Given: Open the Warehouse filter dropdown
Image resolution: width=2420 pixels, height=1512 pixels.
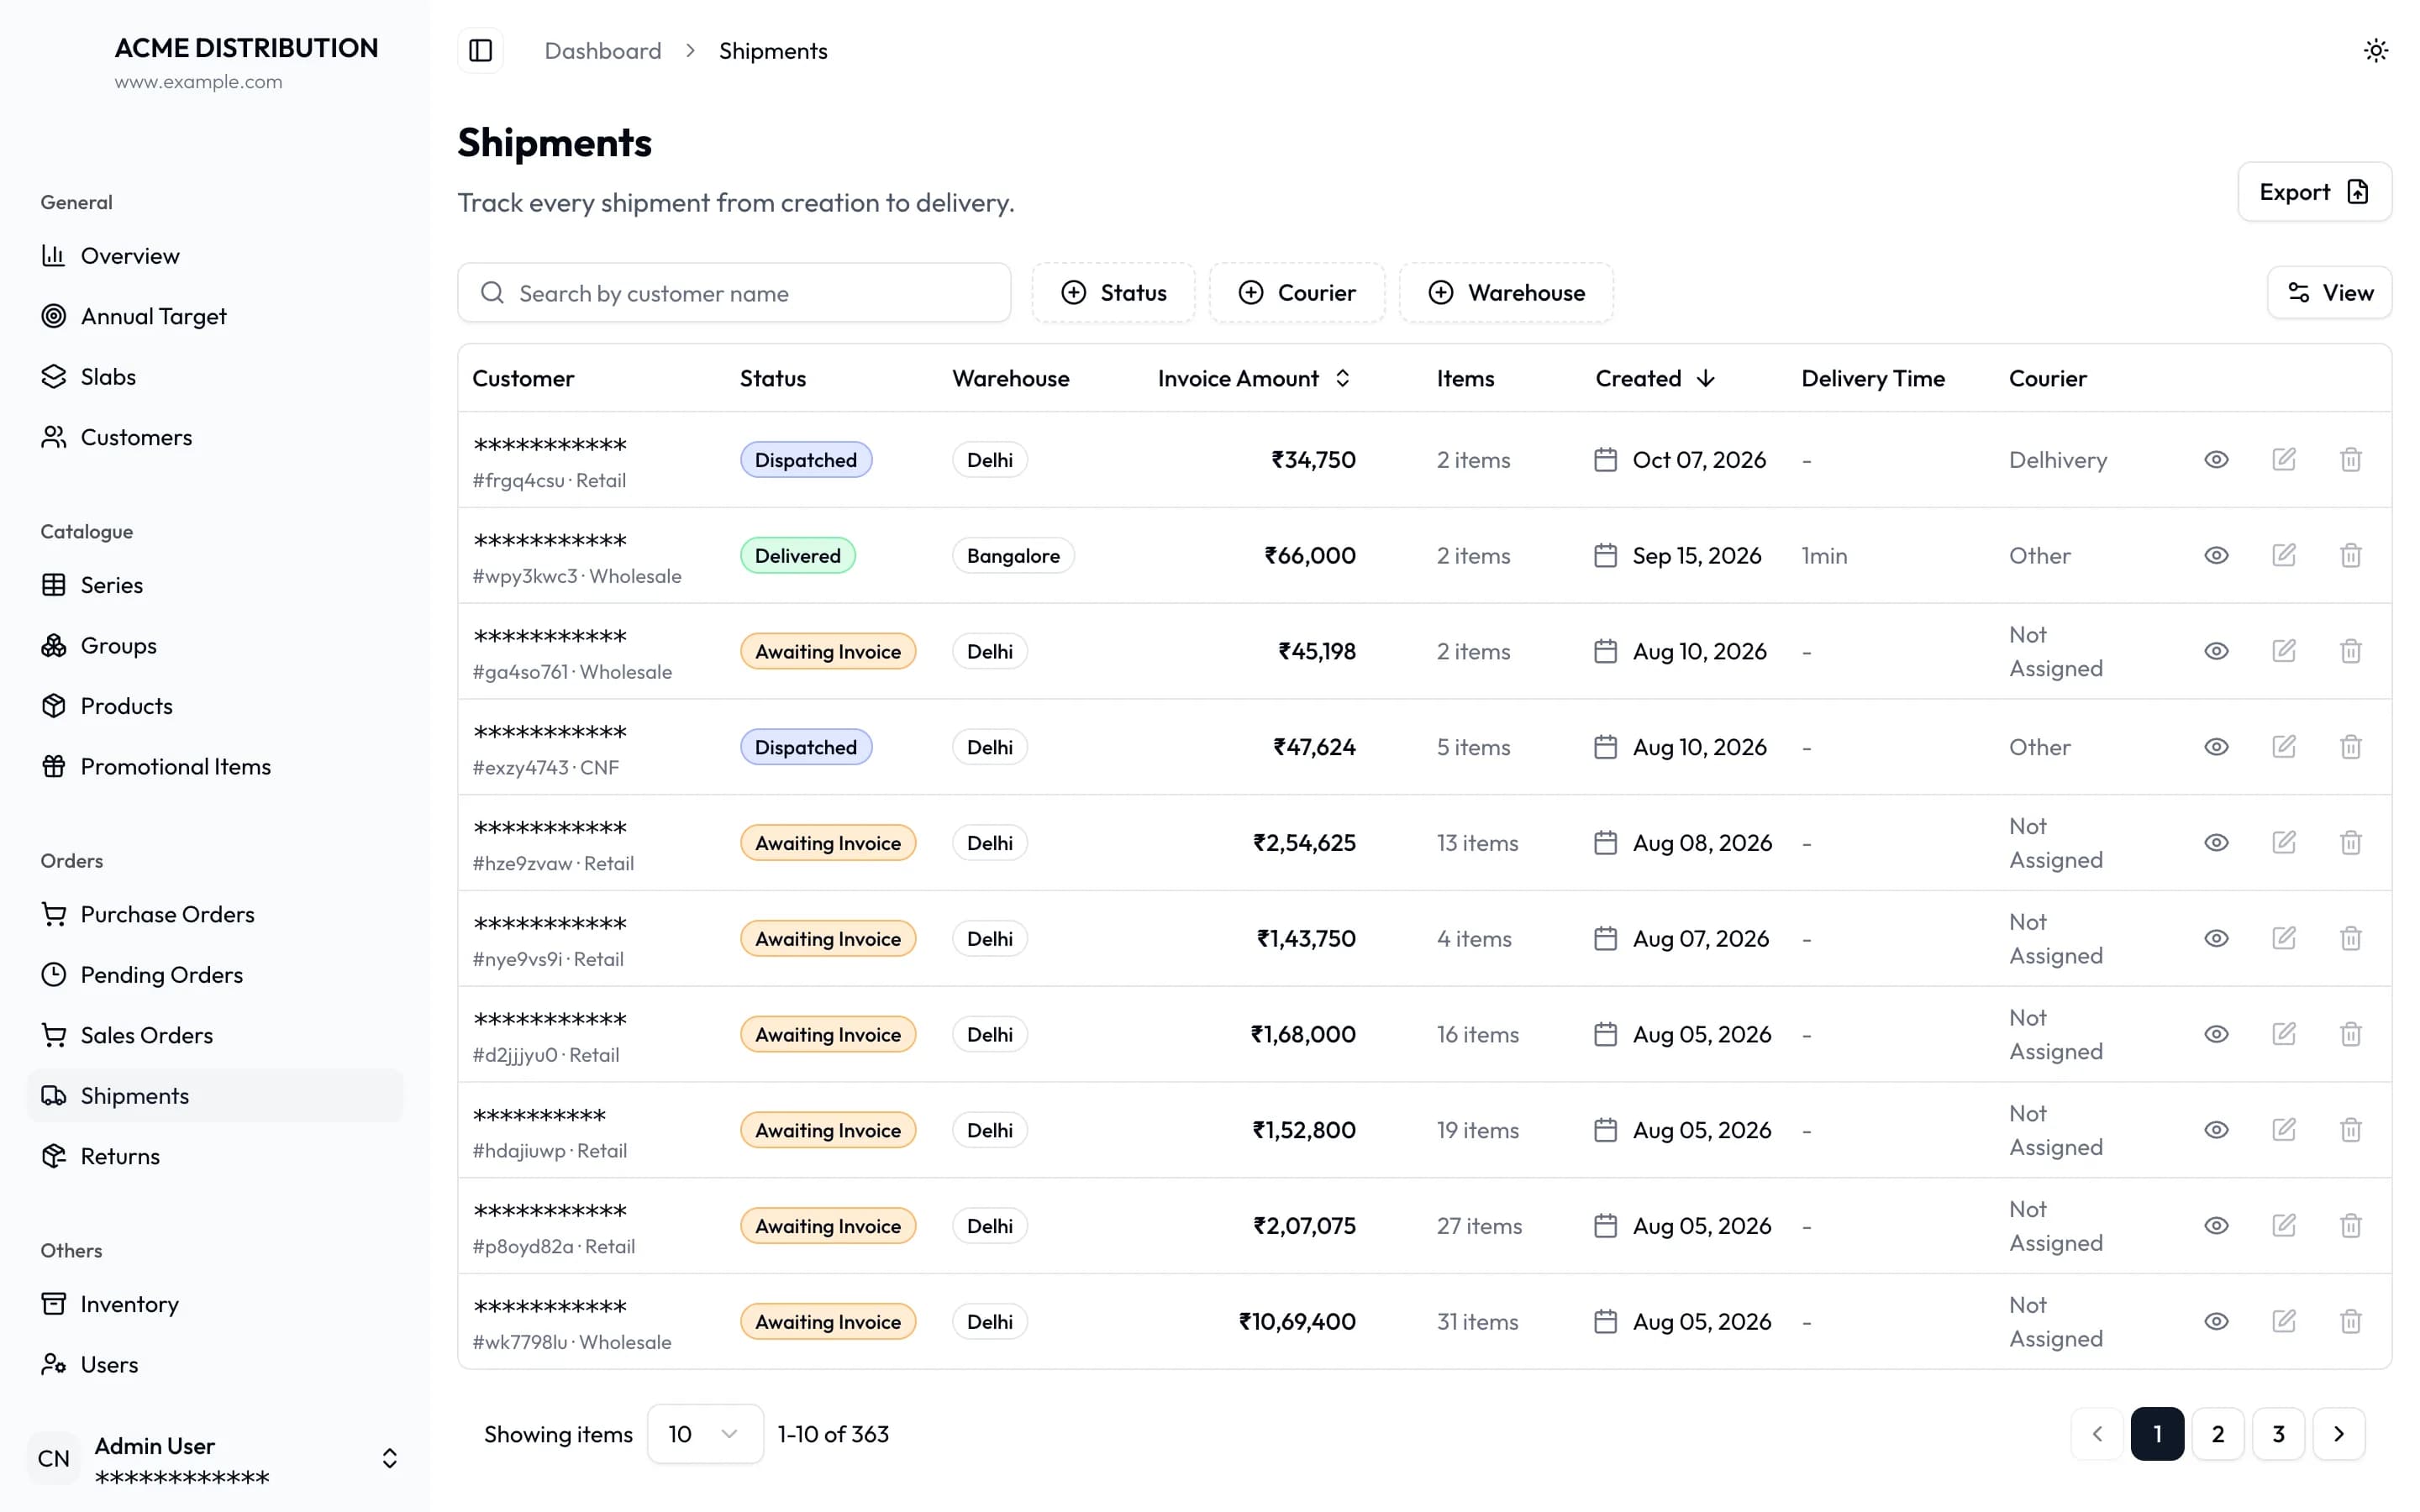Looking at the screenshot, I should tap(1506, 293).
